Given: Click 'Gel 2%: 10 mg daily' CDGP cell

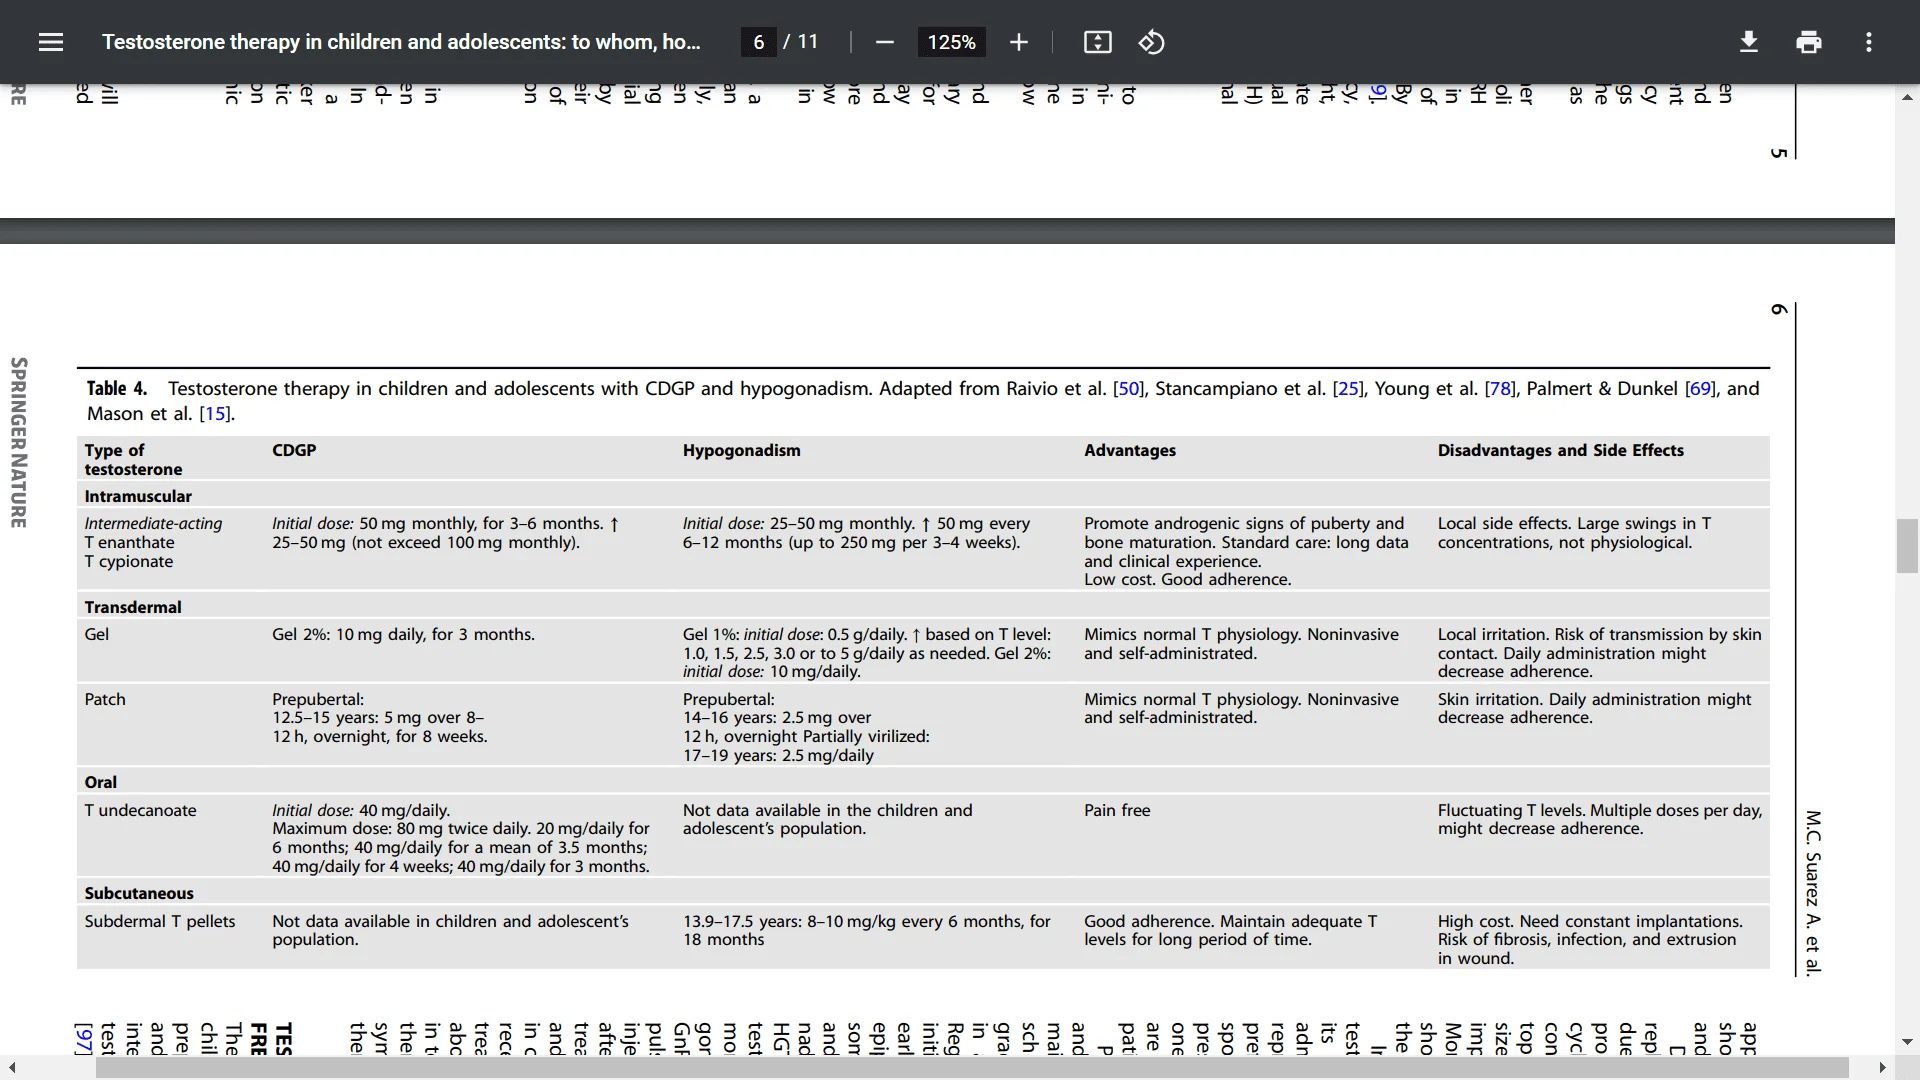Looking at the screenshot, I should tap(403, 635).
